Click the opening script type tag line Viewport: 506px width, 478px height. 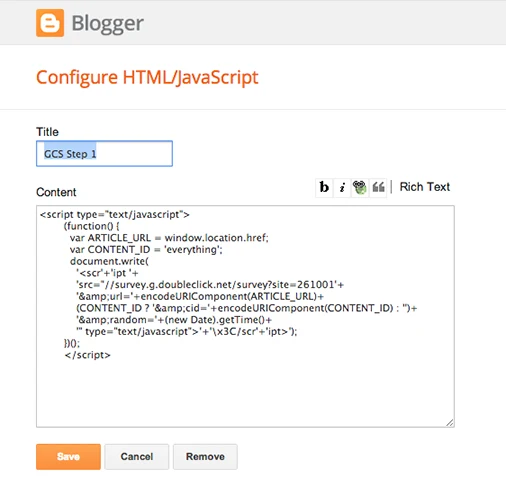tap(115, 214)
